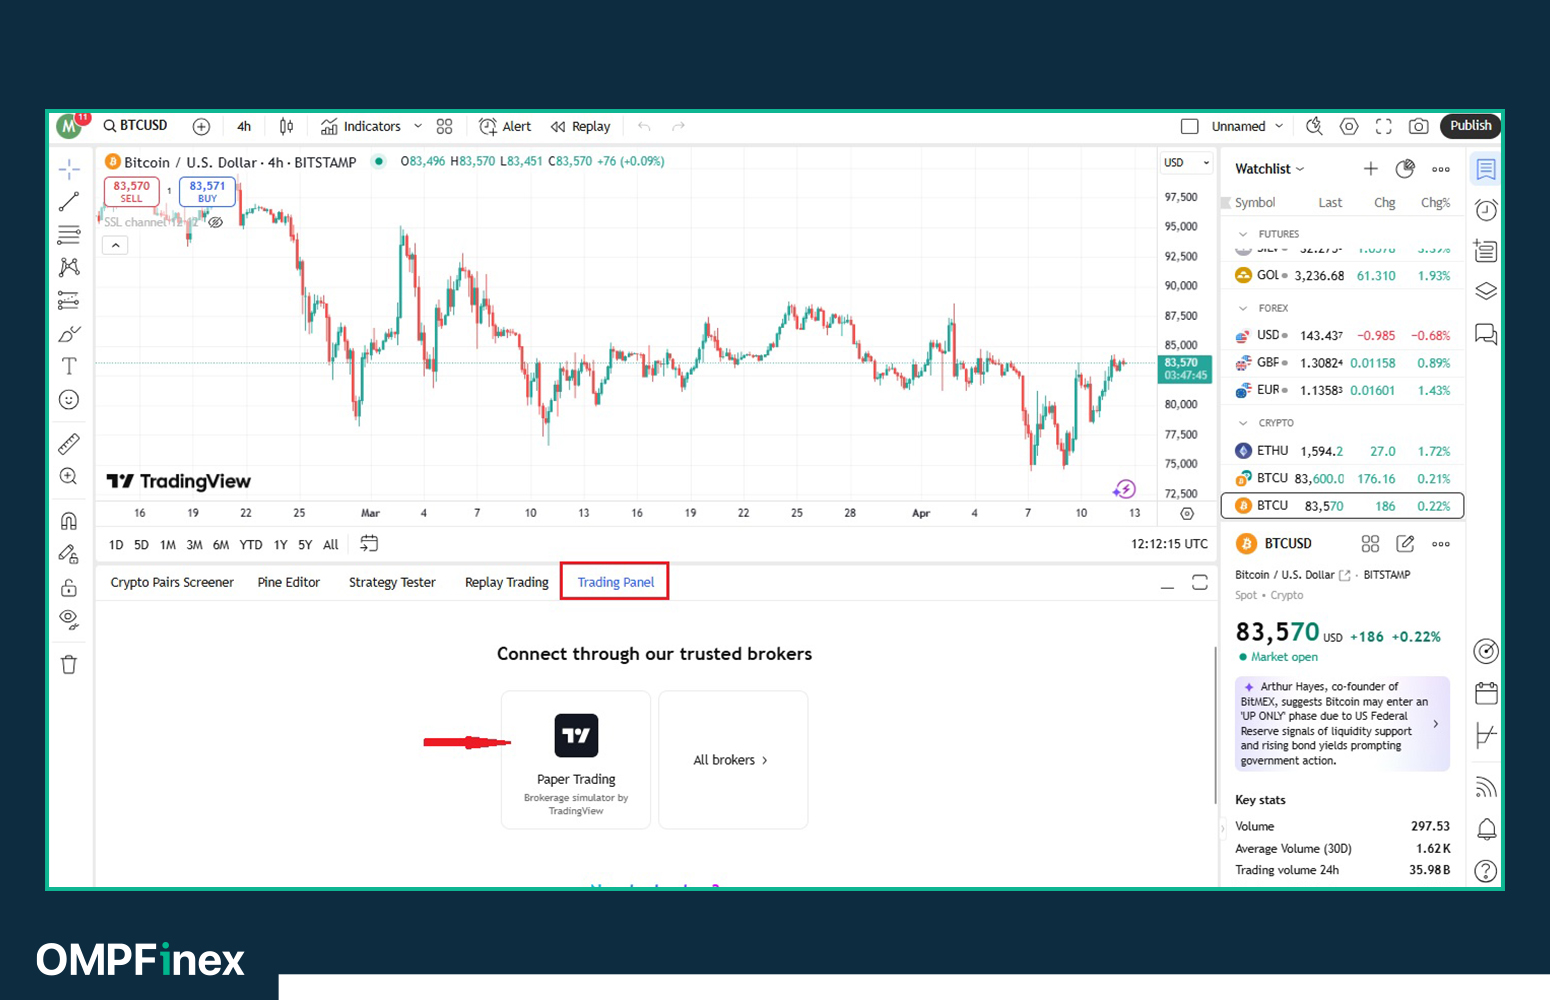Click the trash icon to remove drawings
Image resolution: width=1550 pixels, height=1000 pixels.
(x=69, y=665)
